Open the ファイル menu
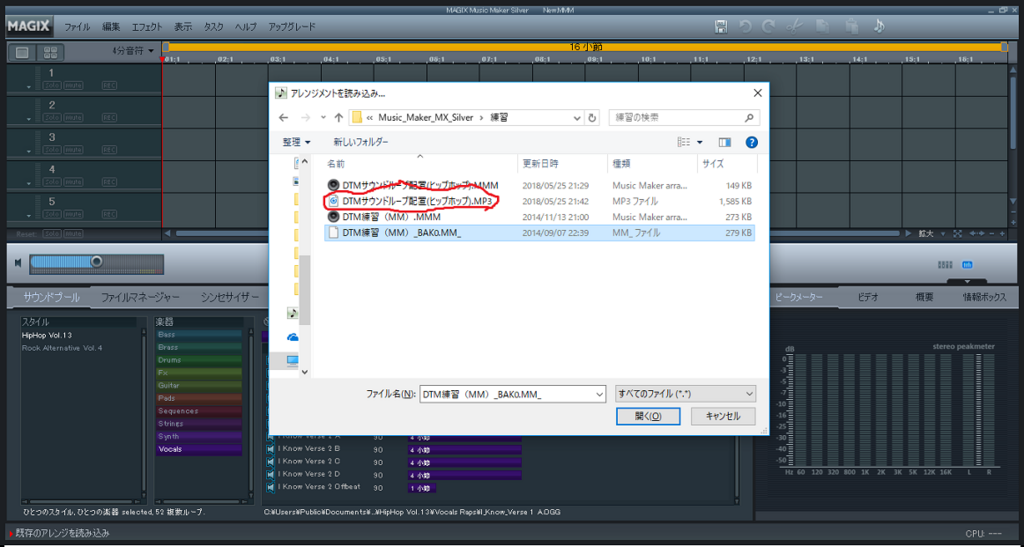The image size is (1024, 547). 77,27
